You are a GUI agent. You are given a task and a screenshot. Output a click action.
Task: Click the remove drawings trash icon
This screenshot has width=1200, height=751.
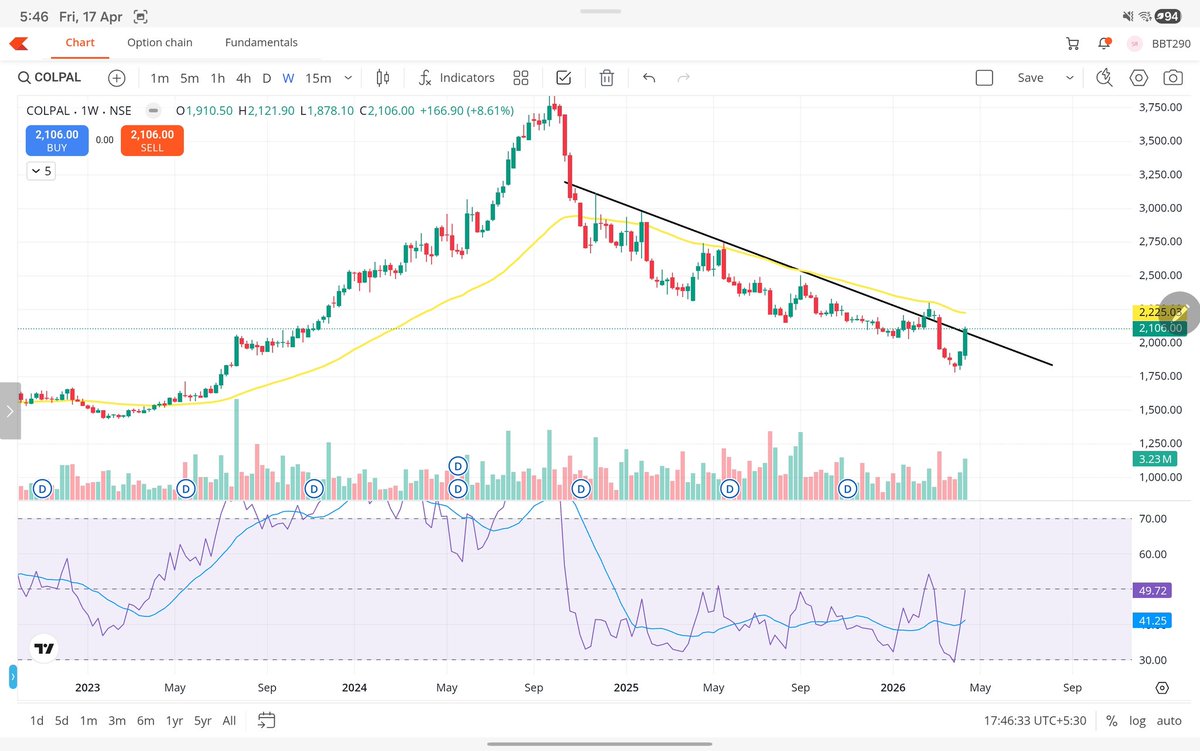pos(606,77)
